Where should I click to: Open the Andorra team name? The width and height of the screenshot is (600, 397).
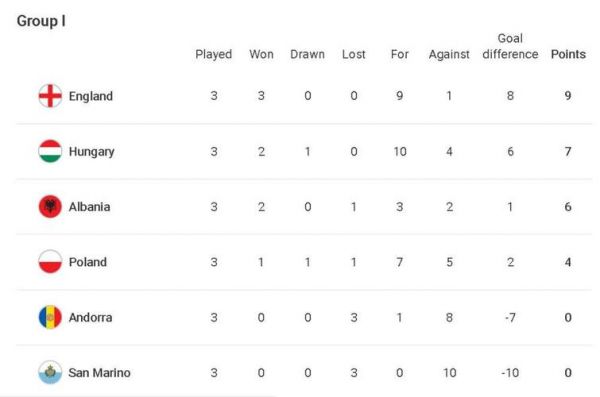pos(90,317)
